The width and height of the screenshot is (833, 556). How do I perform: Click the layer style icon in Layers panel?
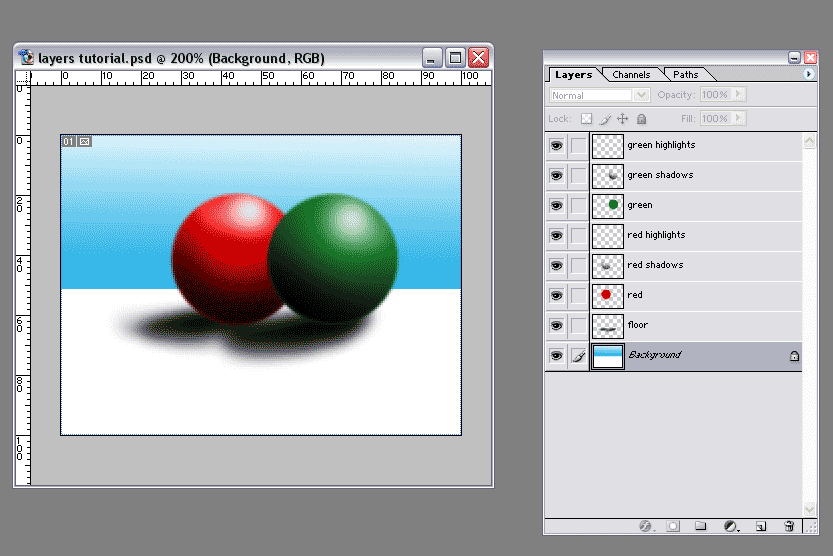[x=645, y=526]
